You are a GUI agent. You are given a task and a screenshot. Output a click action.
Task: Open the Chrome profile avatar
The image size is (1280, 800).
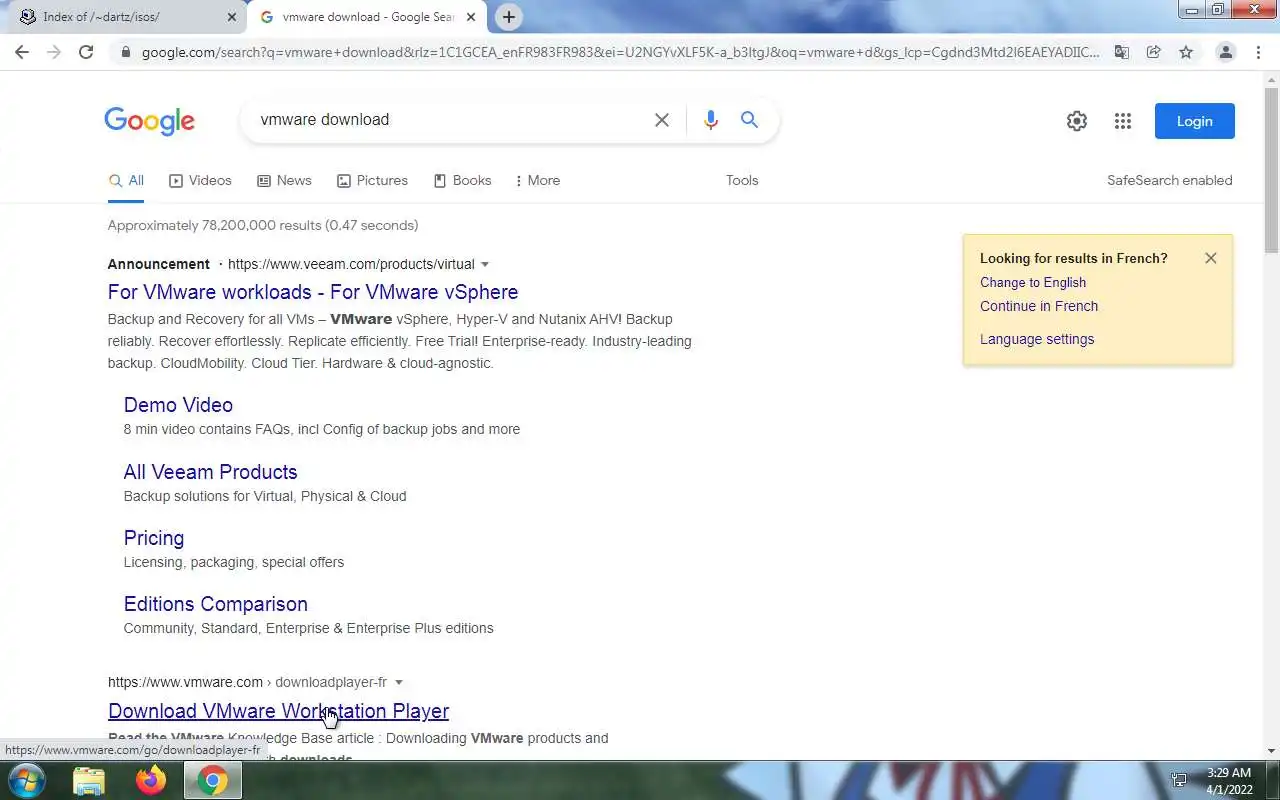(1225, 52)
